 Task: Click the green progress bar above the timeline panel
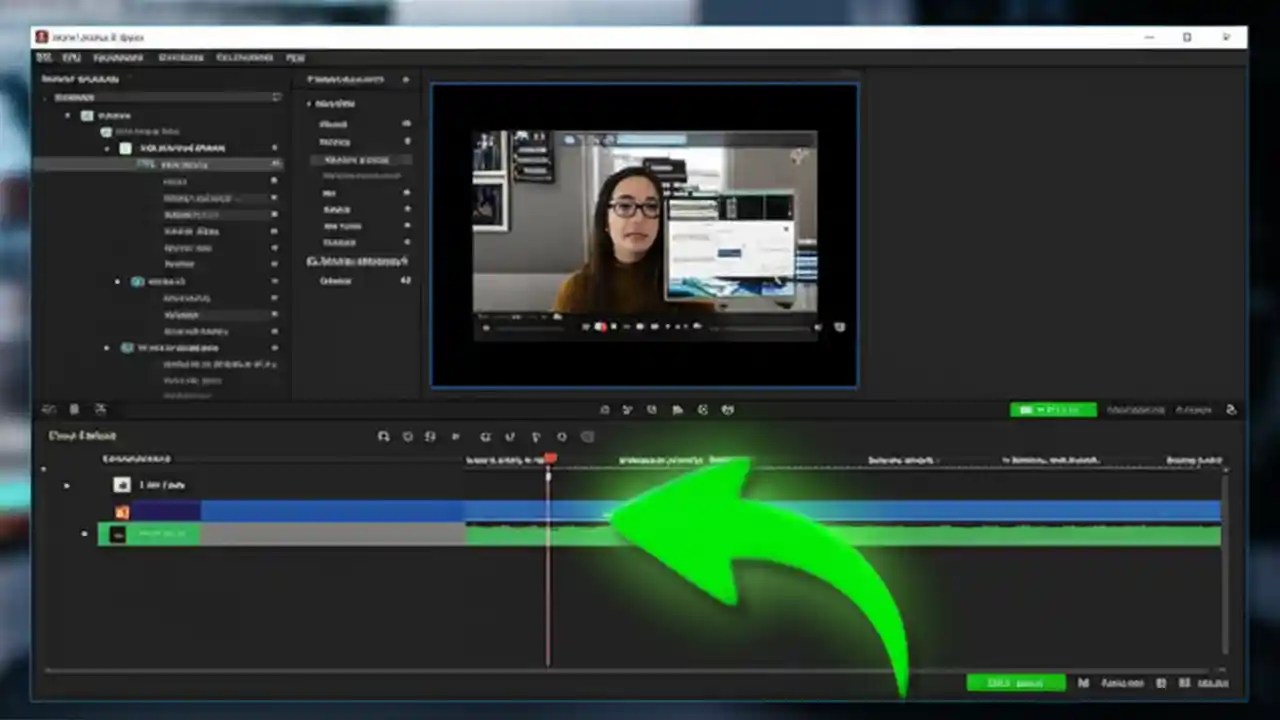[1053, 409]
